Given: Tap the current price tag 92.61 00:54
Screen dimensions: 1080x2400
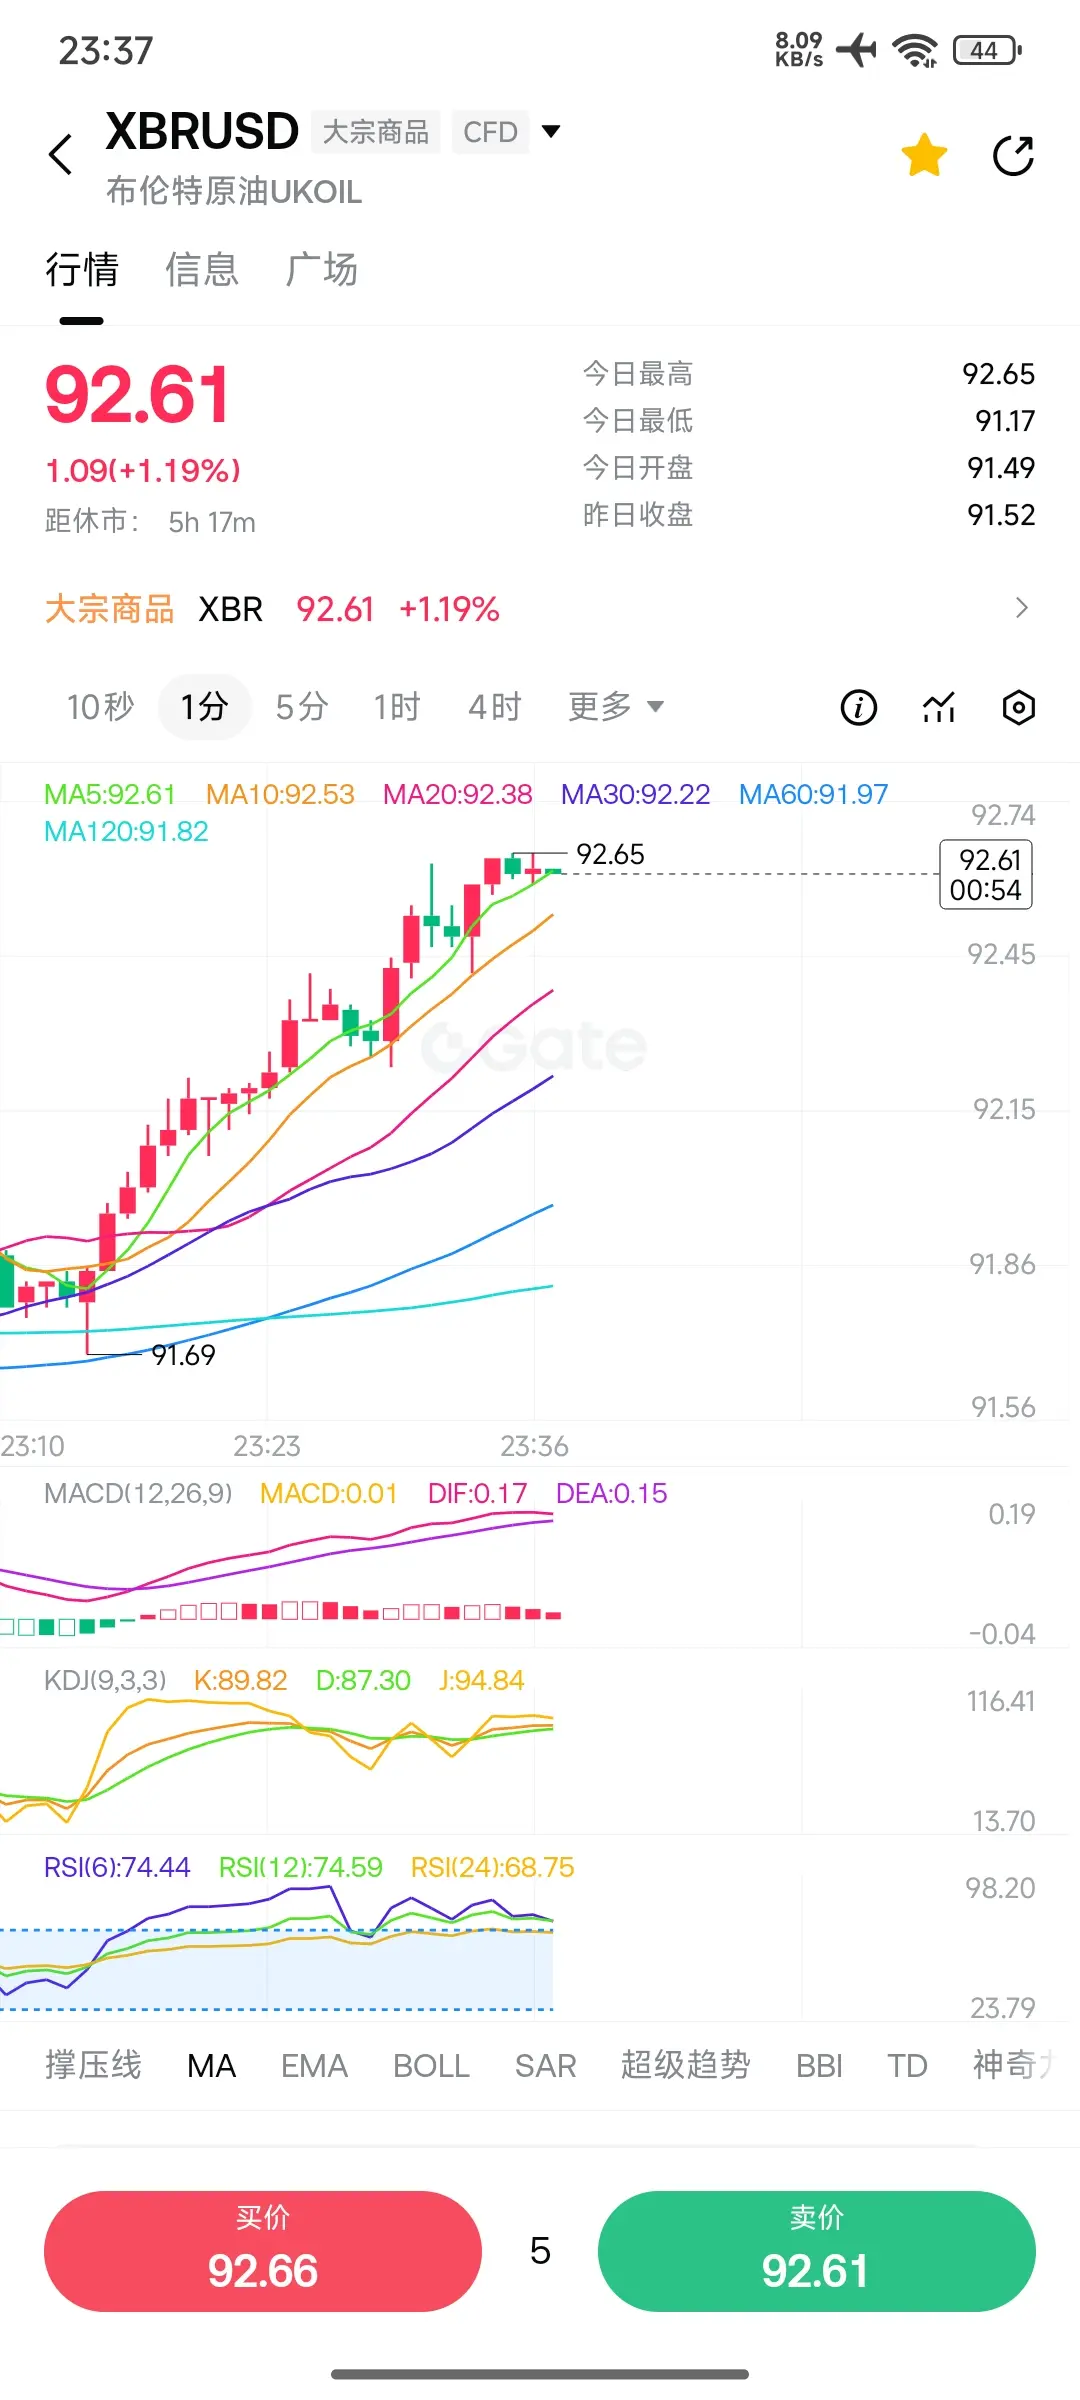Looking at the screenshot, I should pos(986,875).
